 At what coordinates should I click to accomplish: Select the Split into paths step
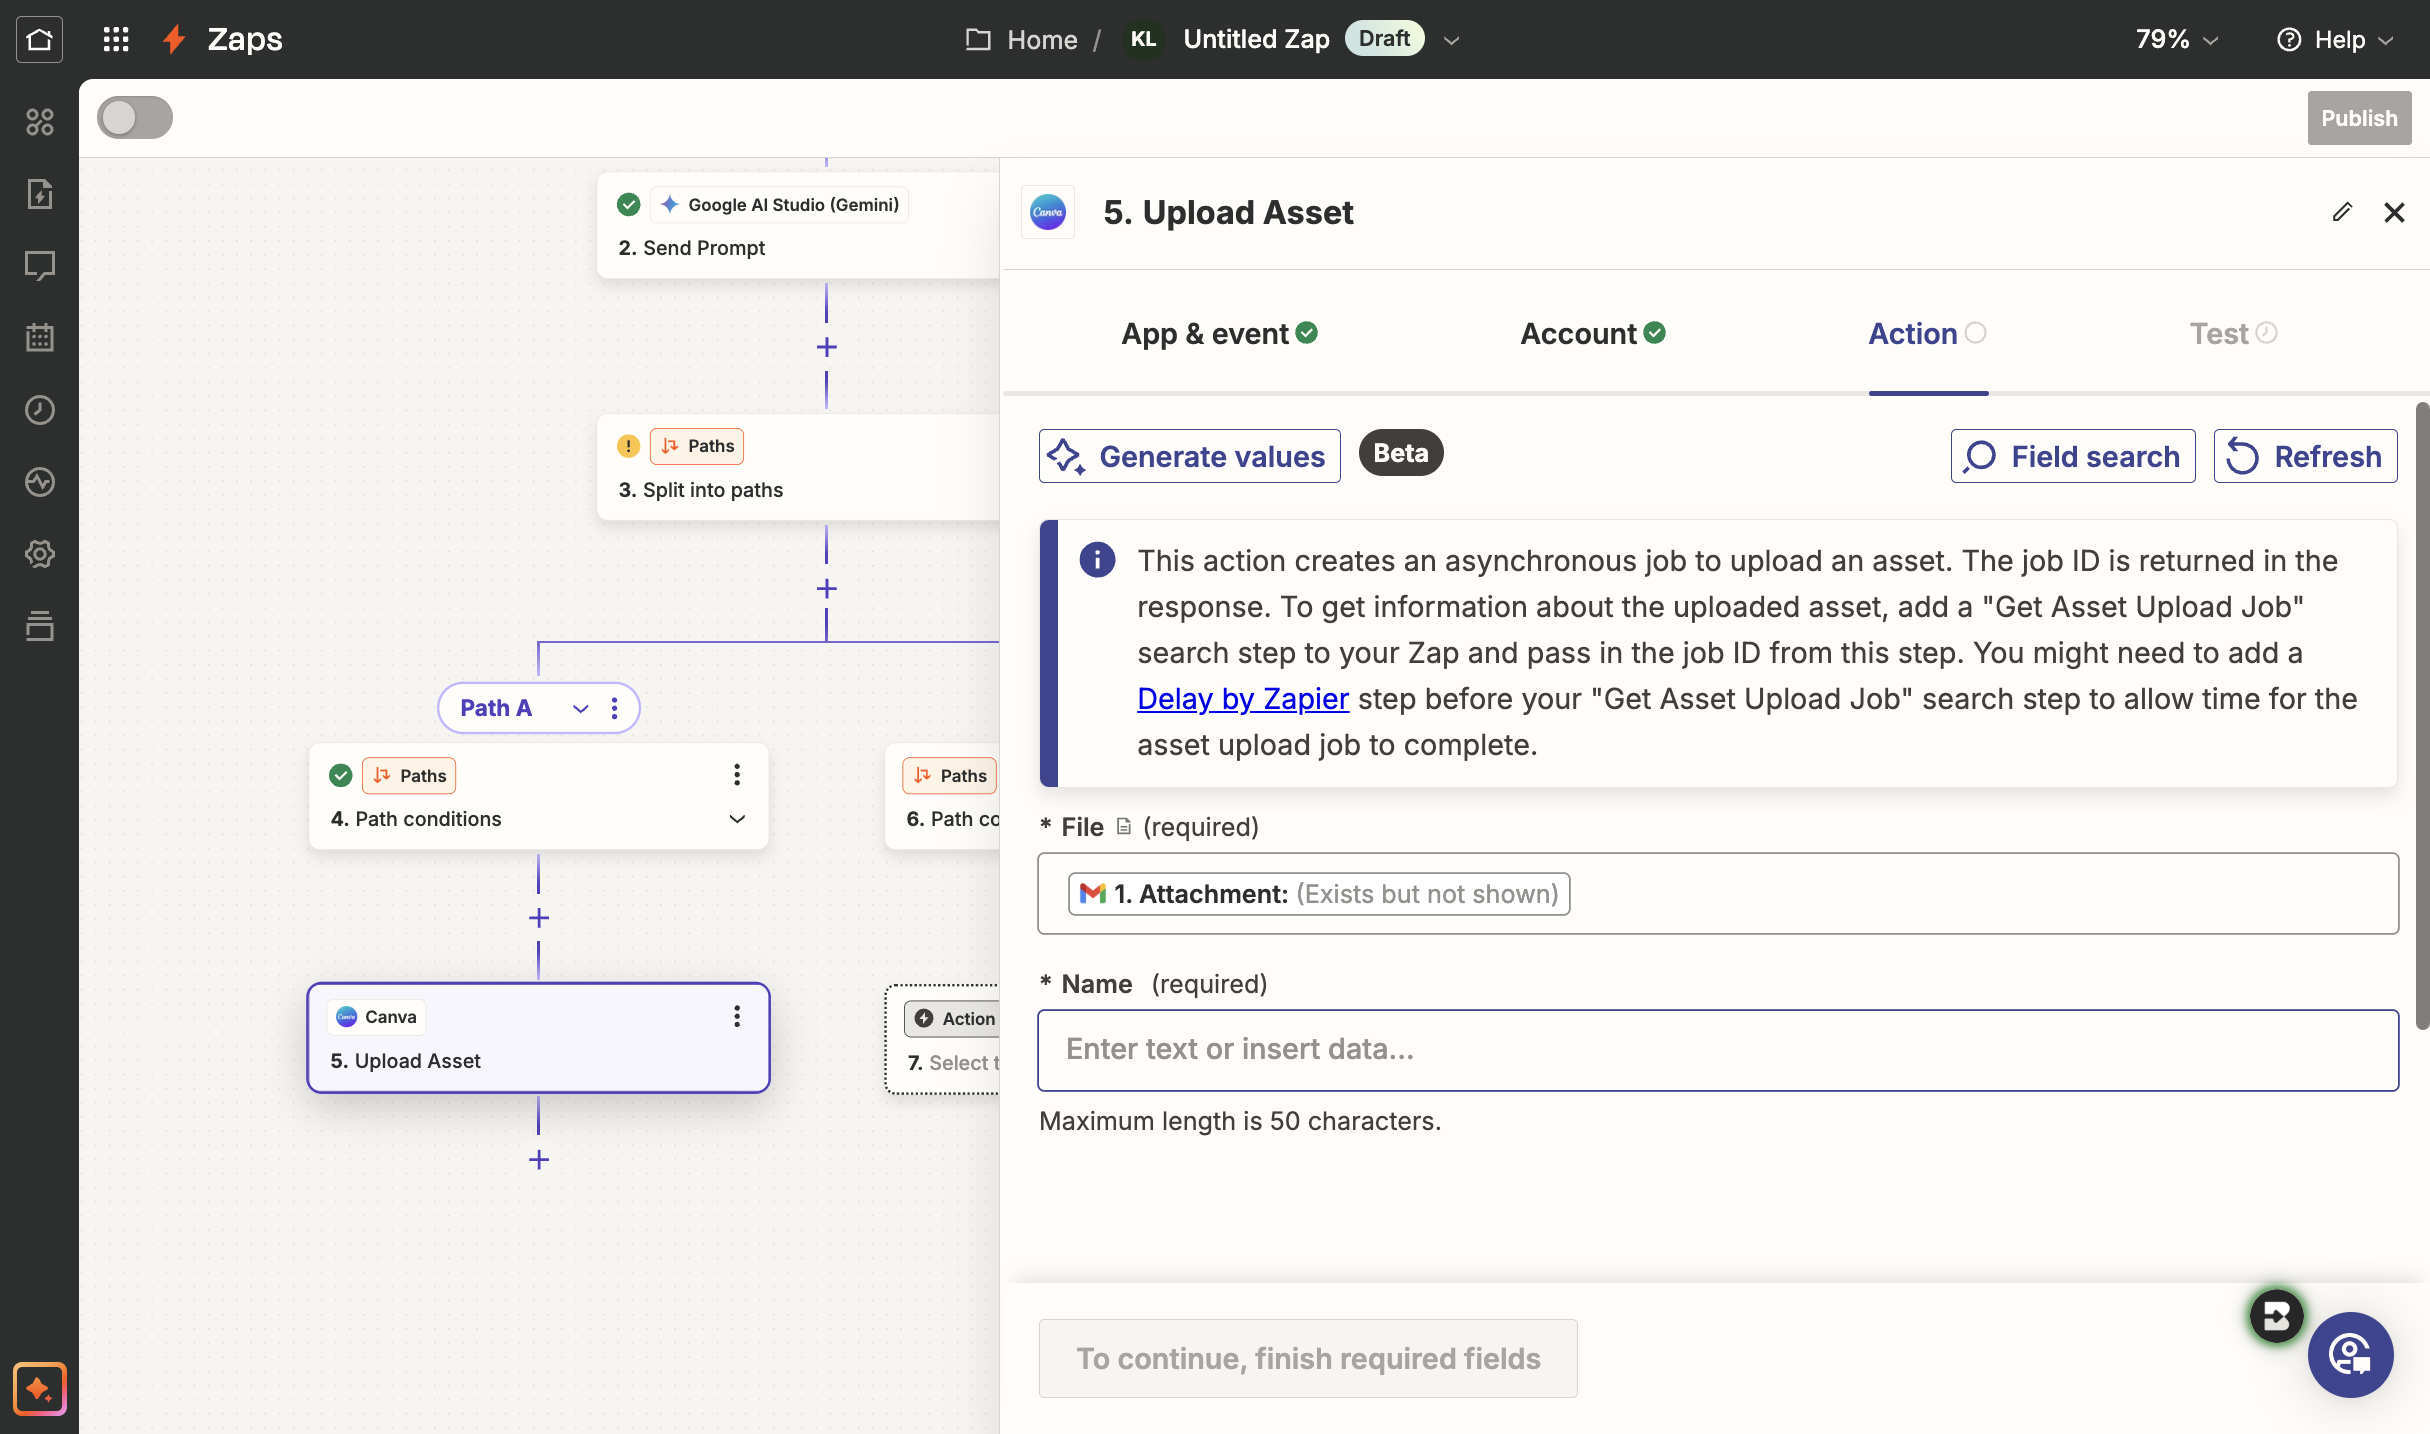pyautogui.click(x=798, y=467)
